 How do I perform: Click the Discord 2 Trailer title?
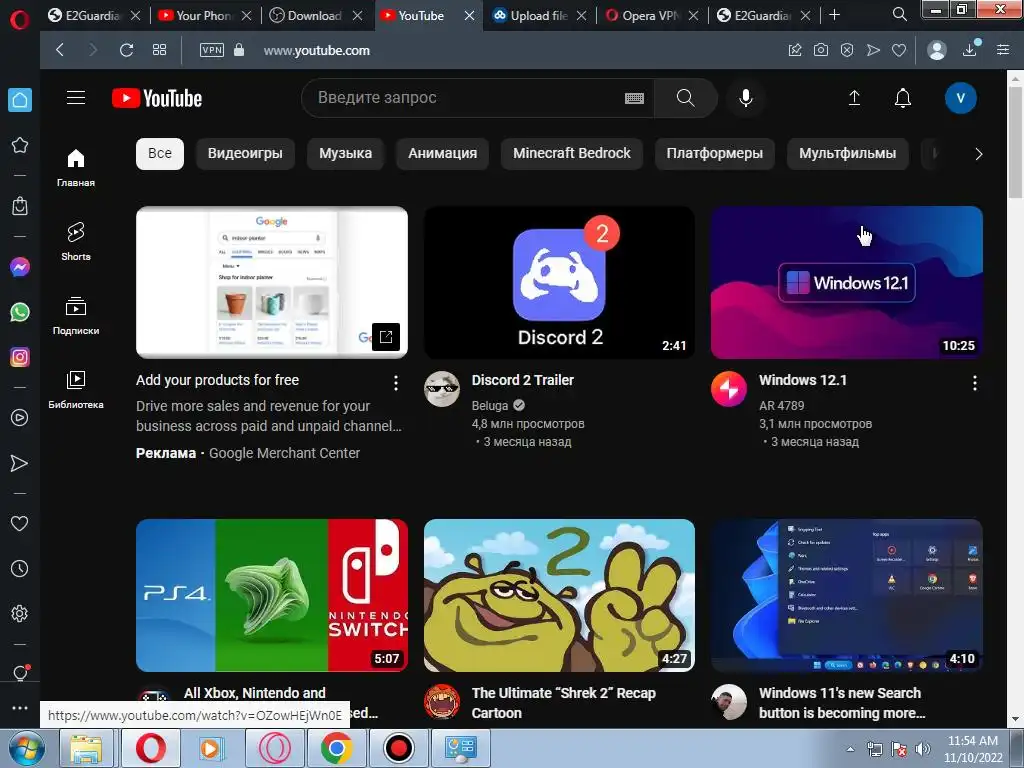click(x=522, y=380)
